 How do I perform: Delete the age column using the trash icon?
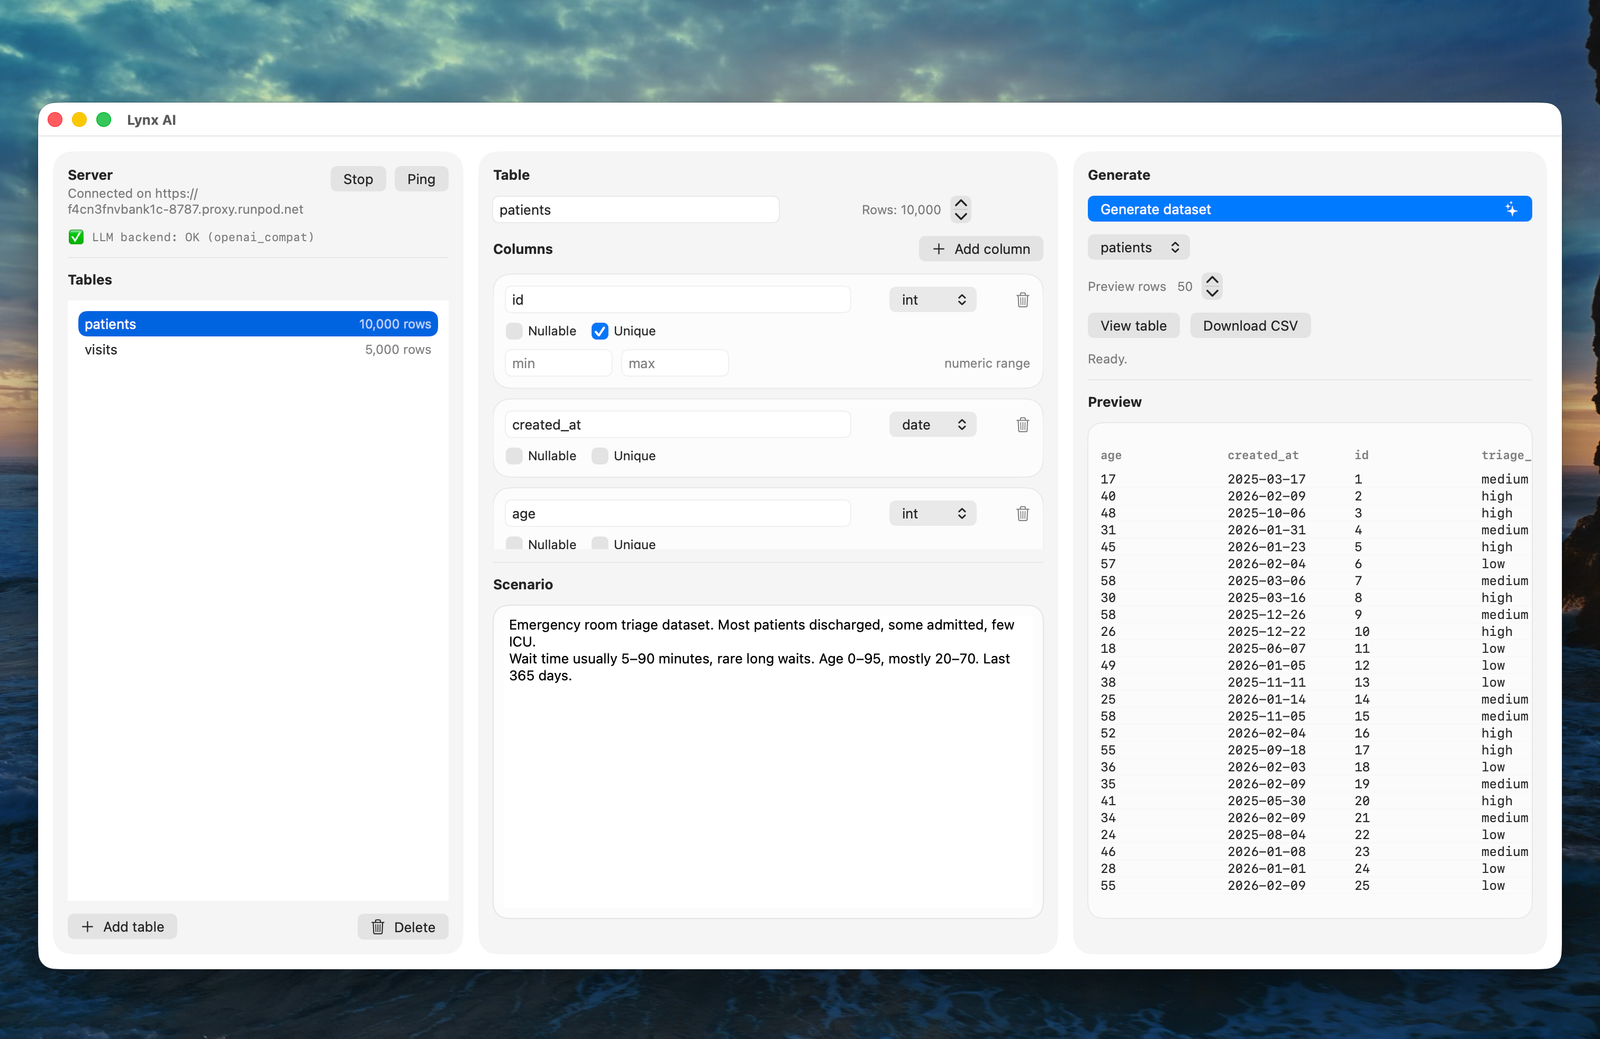pos(1022,513)
